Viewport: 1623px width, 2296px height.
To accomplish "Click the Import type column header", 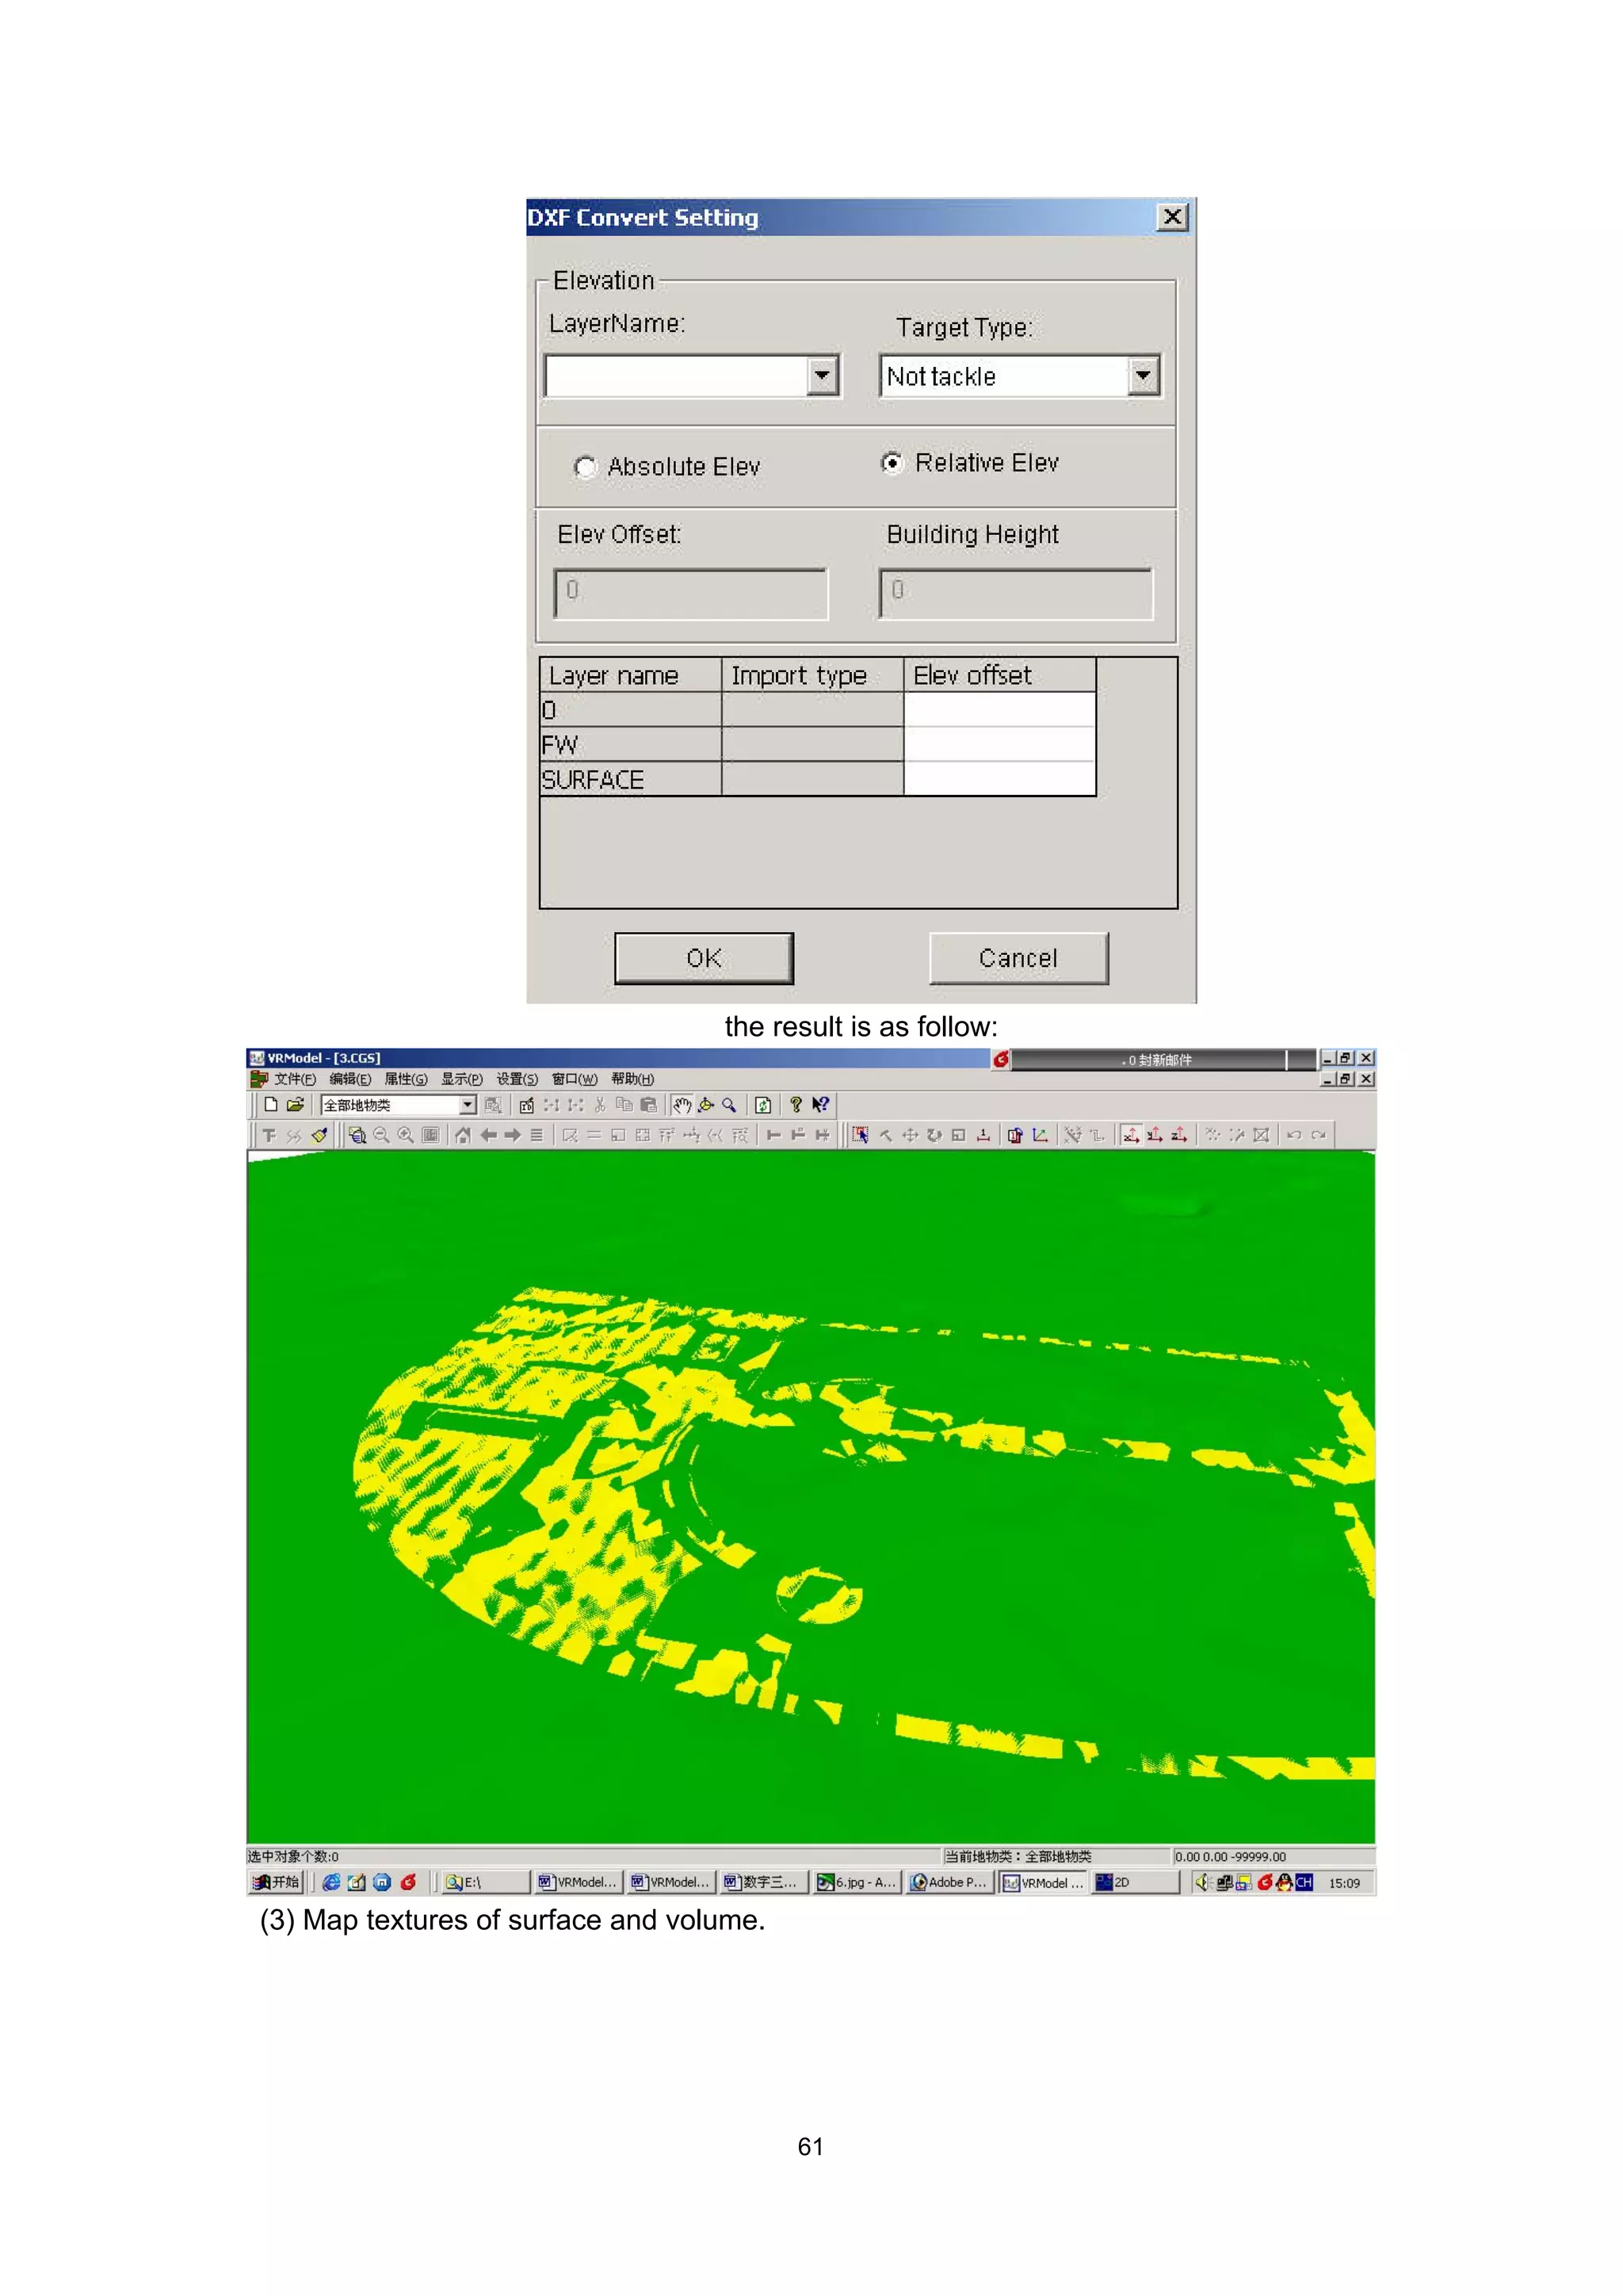I will click(x=812, y=675).
